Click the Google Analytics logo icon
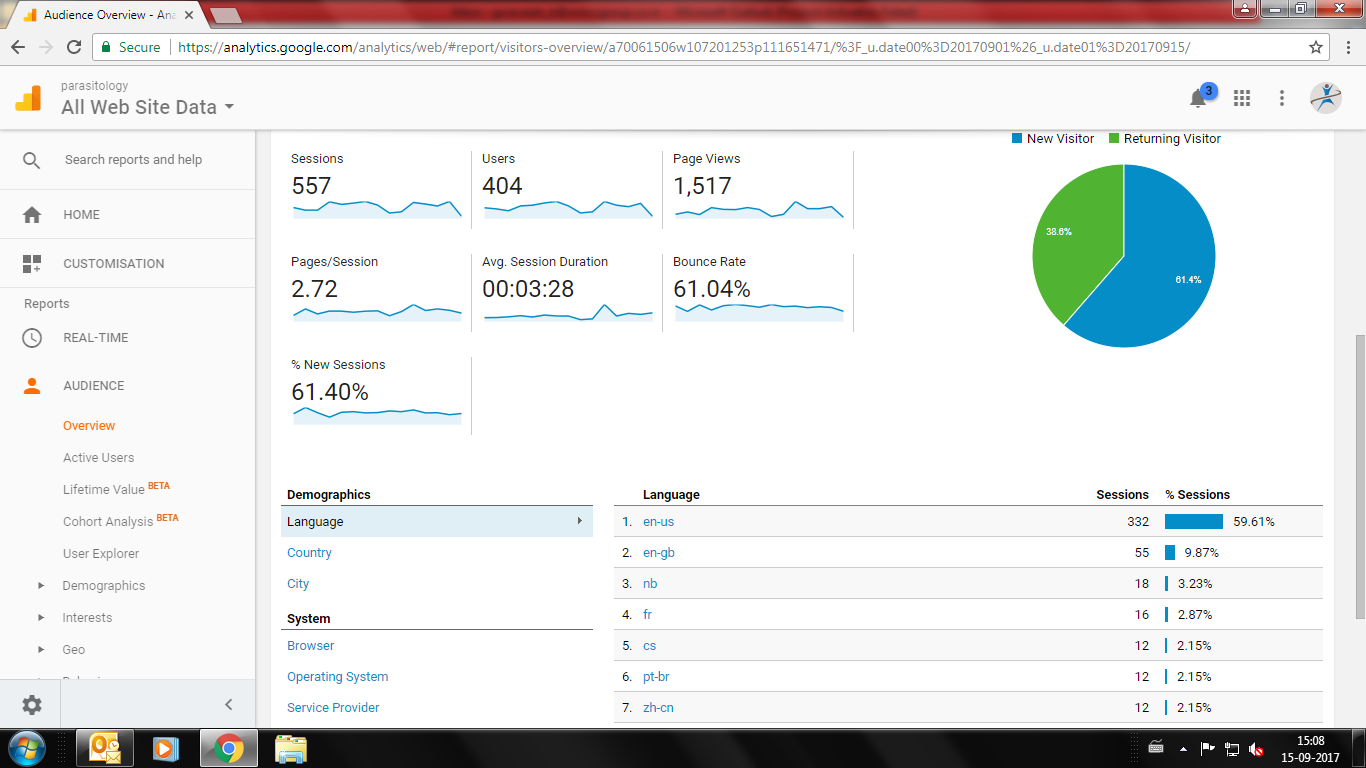Image resolution: width=1366 pixels, height=768 pixels. 28,98
